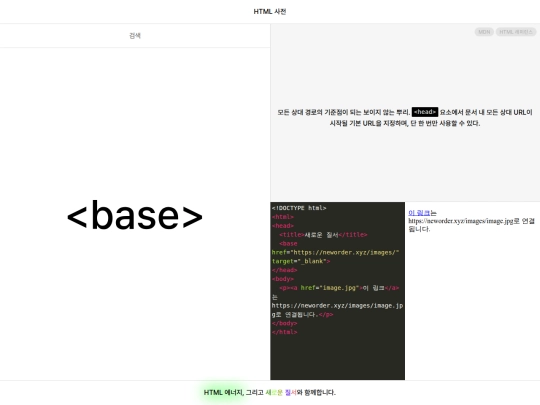Click the highlighted <head> tag in description

[425, 112]
